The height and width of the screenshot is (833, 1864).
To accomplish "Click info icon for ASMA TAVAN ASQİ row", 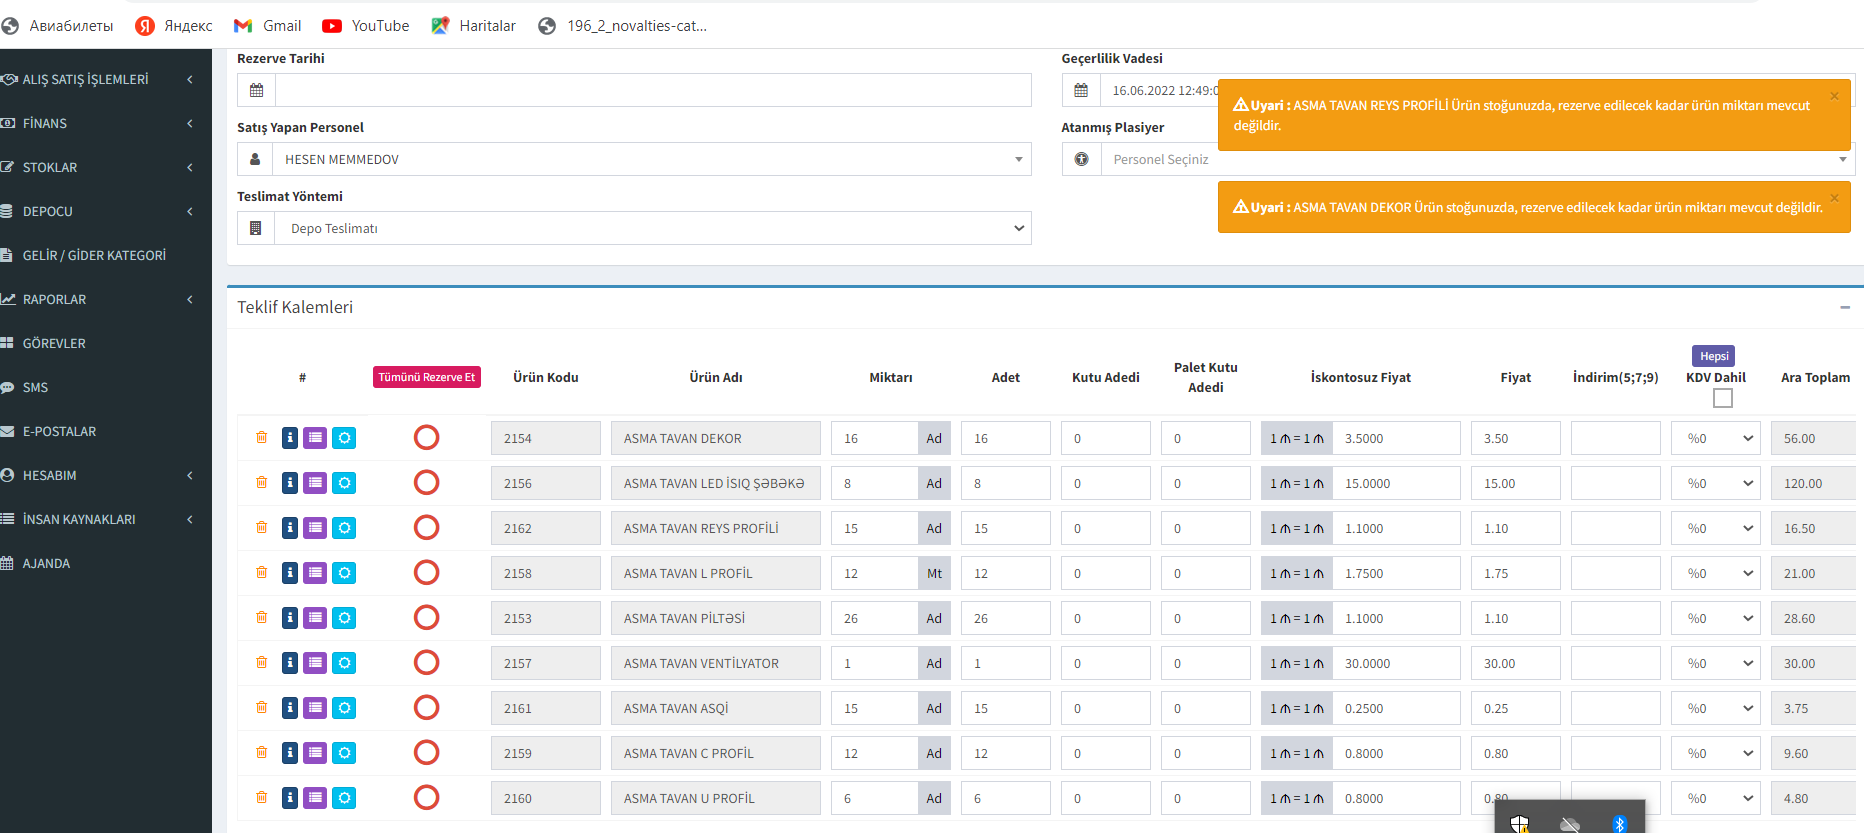I will coord(290,708).
